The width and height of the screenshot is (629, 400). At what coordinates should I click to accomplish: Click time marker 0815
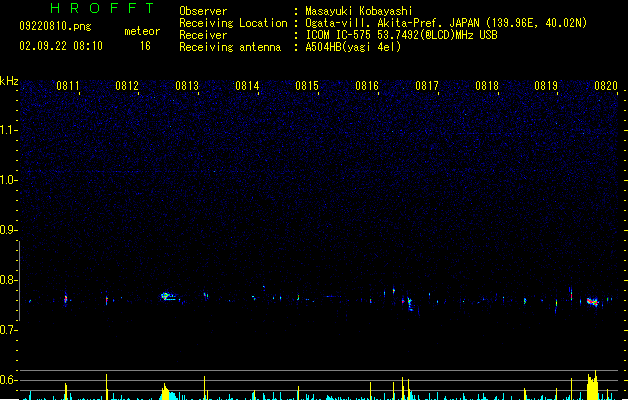(307, 86)
